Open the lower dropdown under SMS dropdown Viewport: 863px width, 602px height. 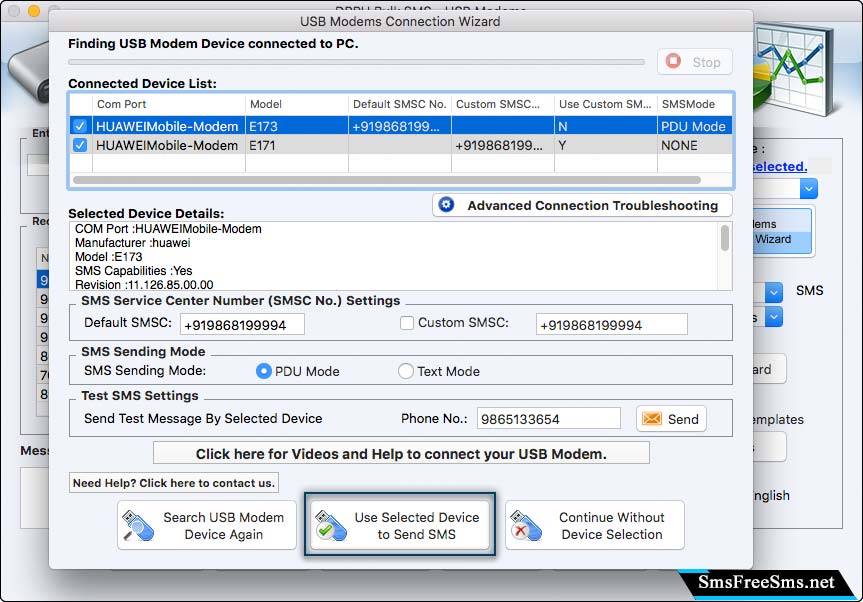774,317
